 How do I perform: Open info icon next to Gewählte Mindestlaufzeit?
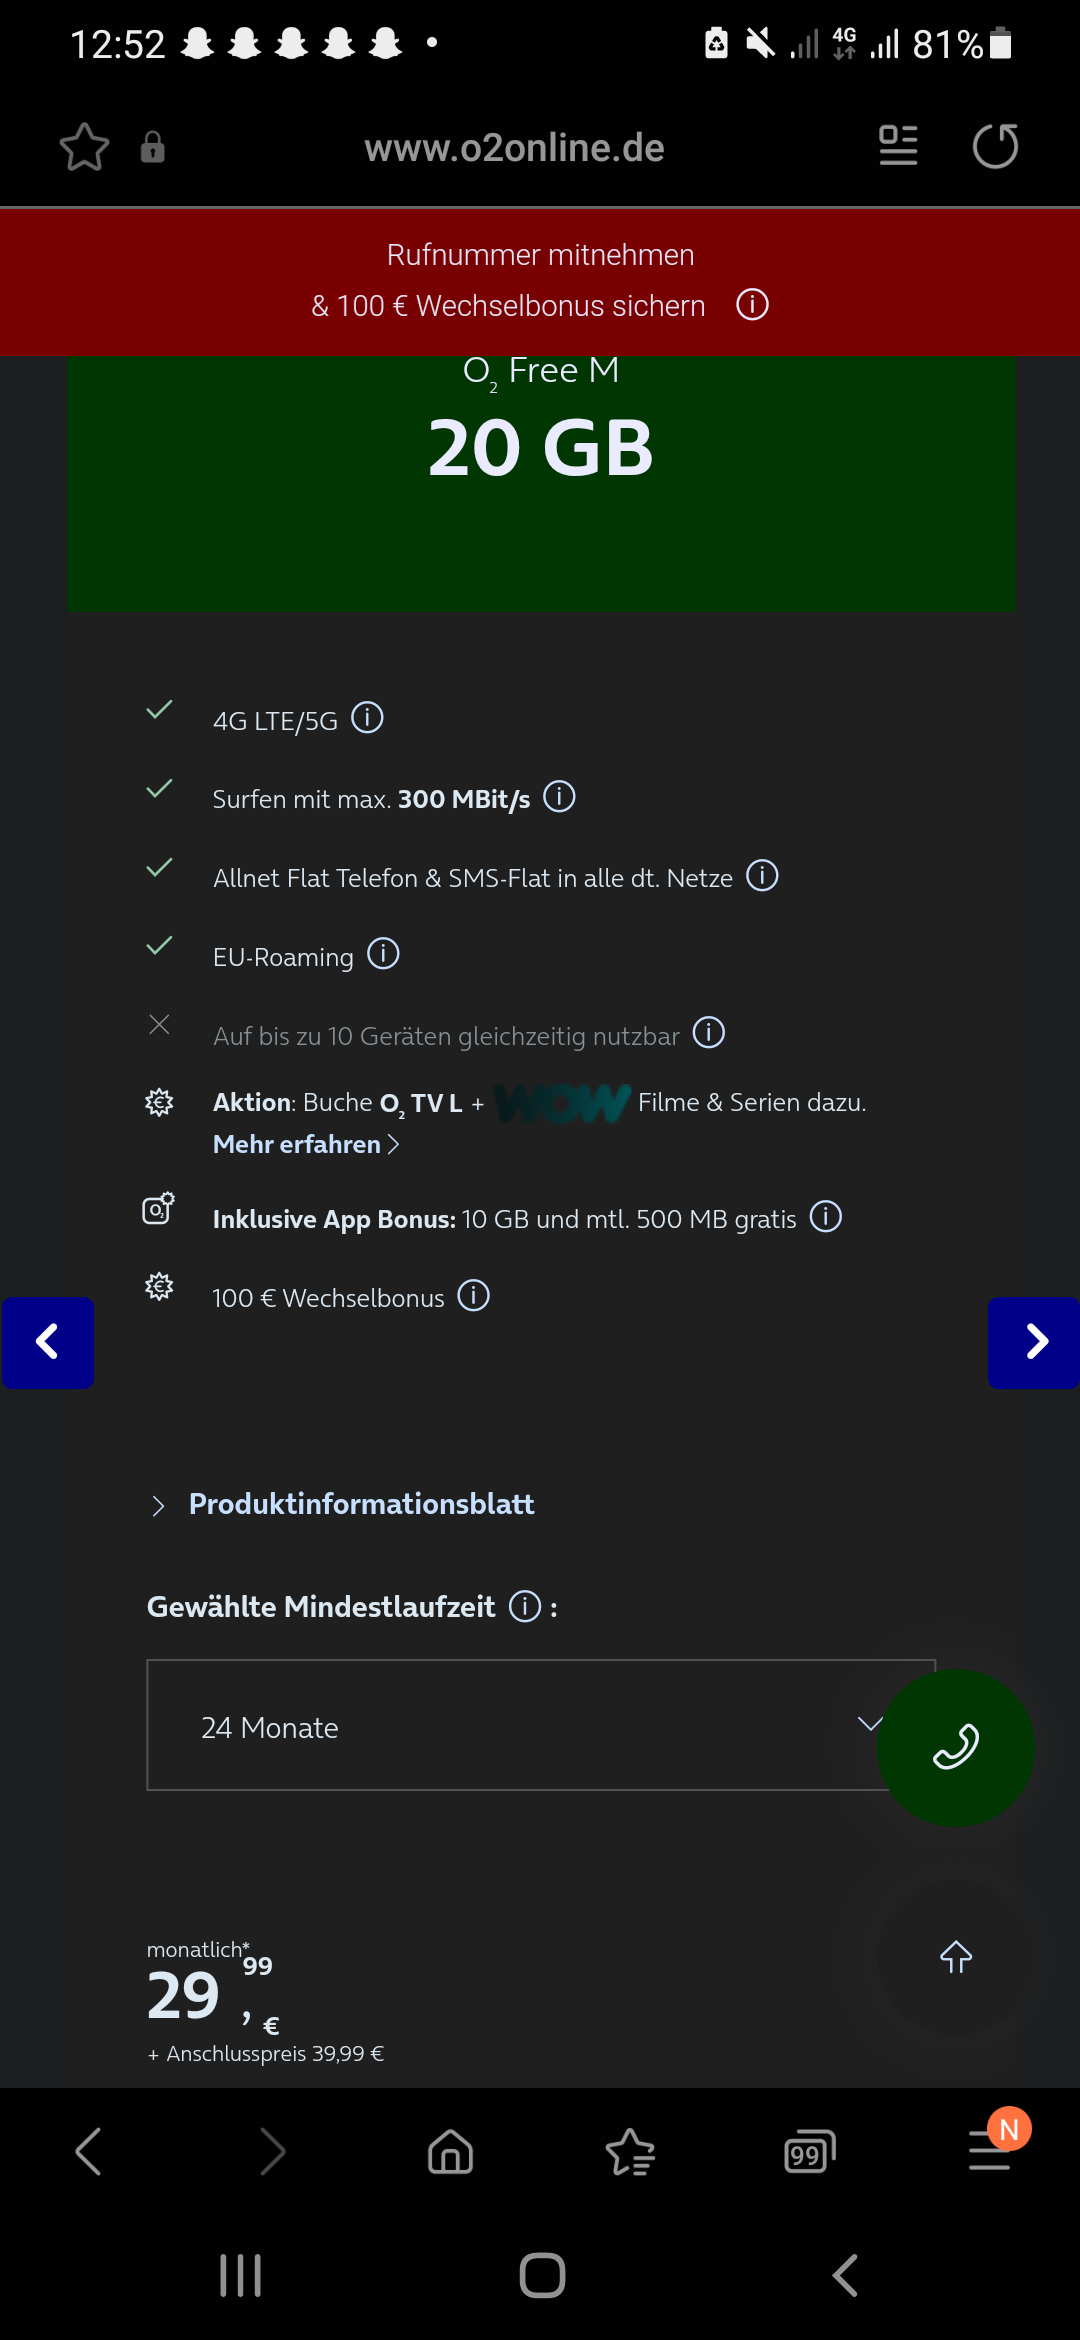[525, 1606]
